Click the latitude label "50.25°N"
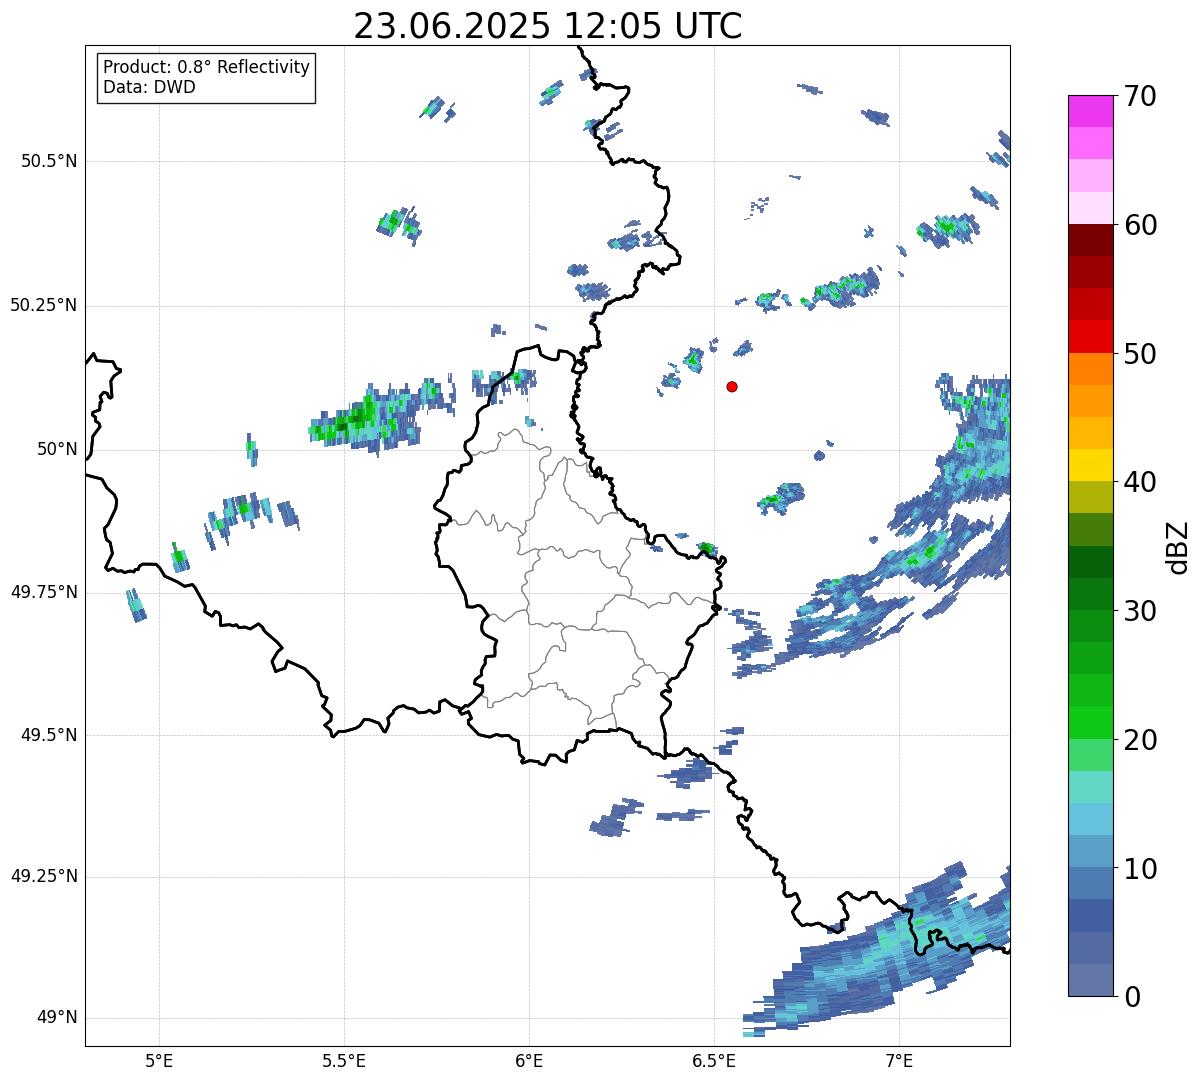Screen dimensions: 1202x1081 click(x=44, y=305)
